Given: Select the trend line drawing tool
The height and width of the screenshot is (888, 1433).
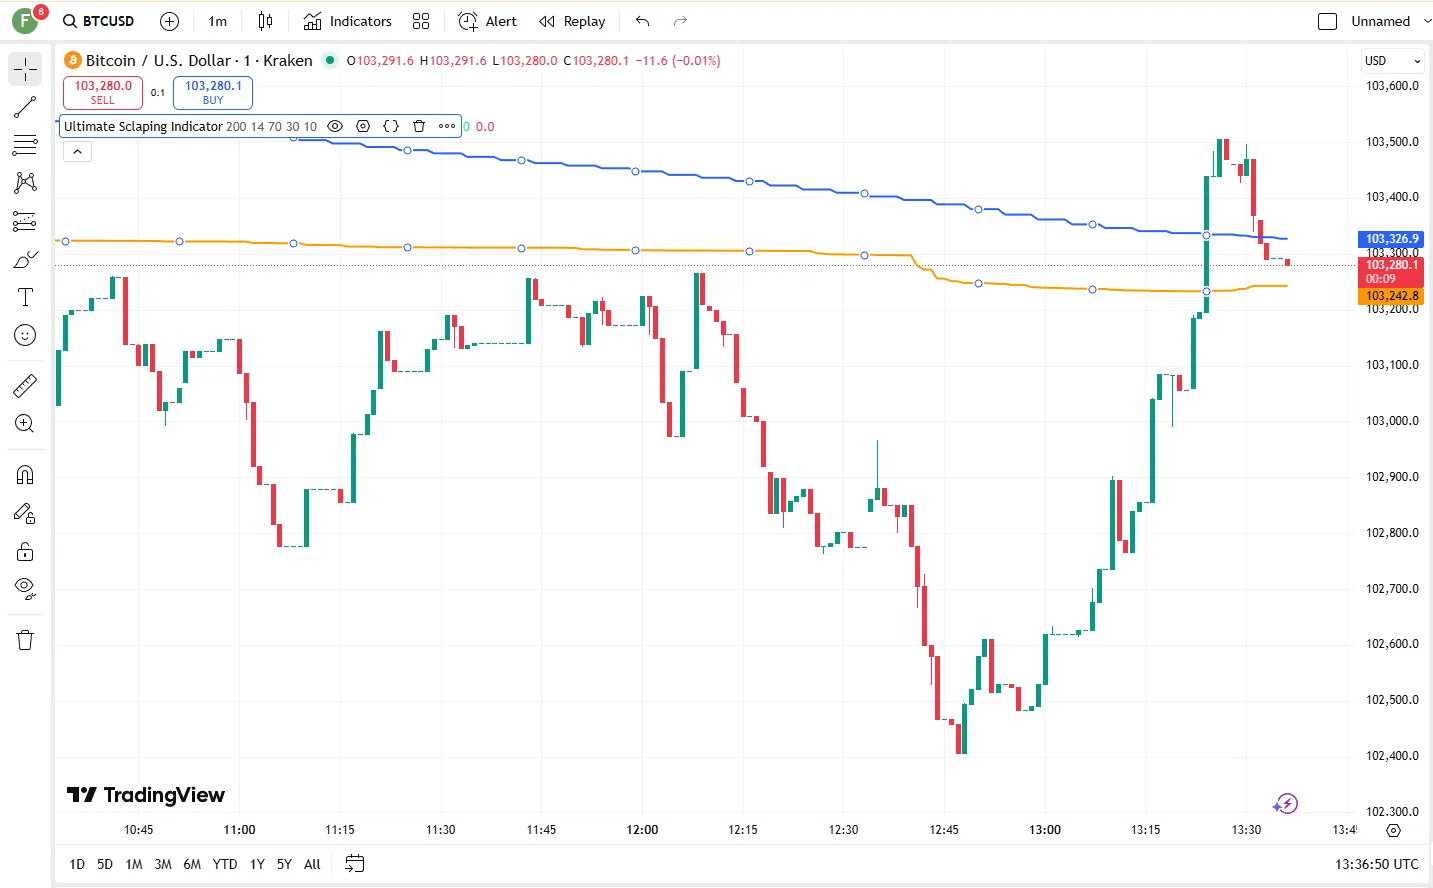Looking at the screenshot, I should point(25,107).
